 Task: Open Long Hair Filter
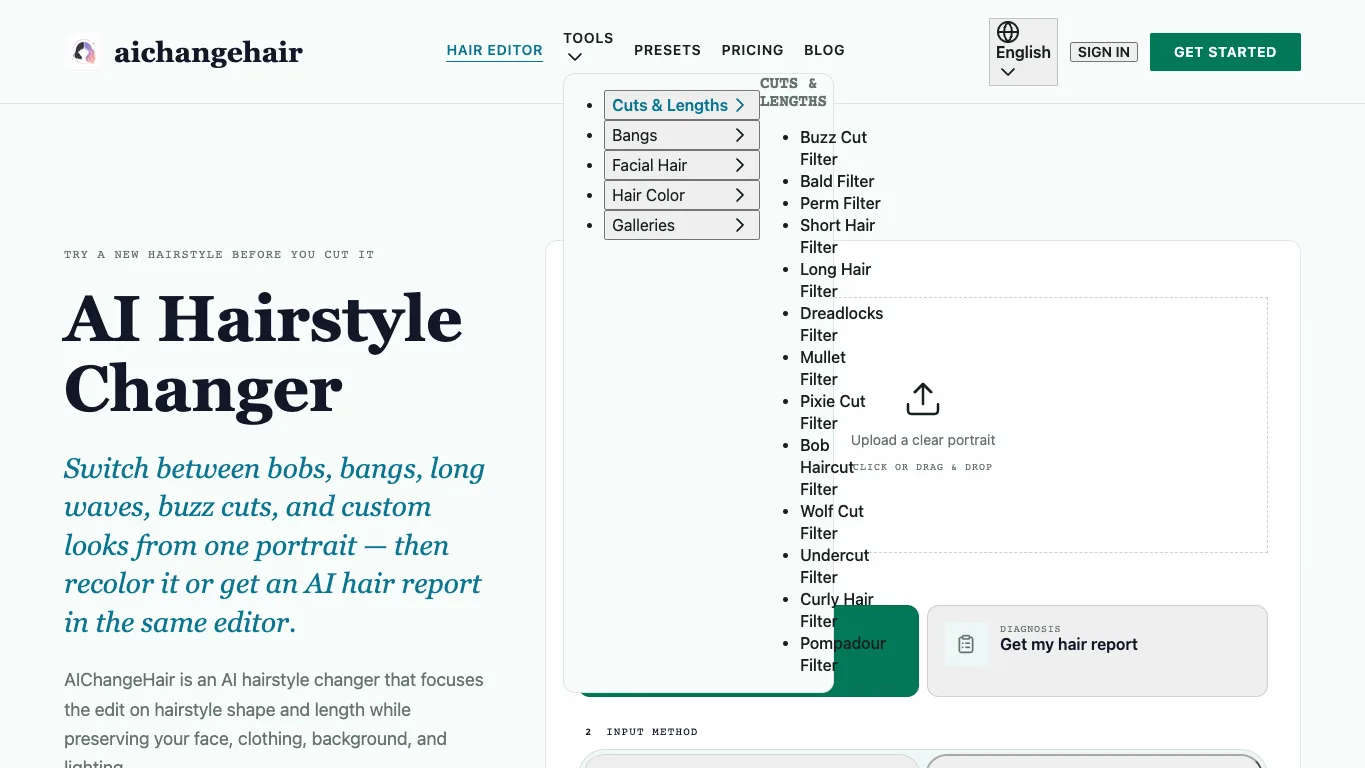tap(835, 280)
